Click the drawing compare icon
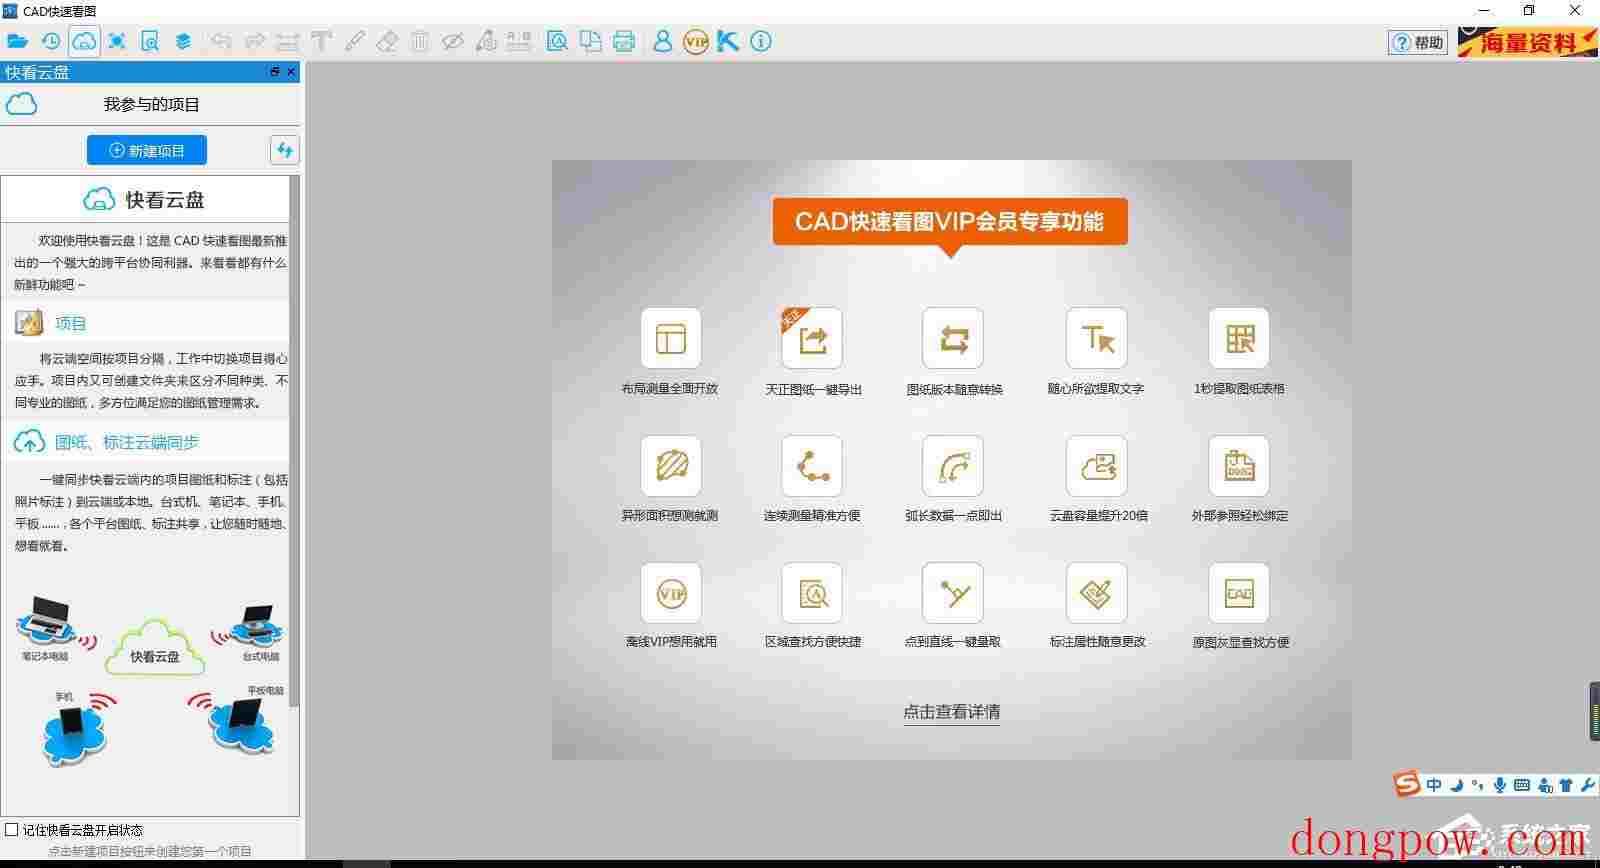 [x=591, y=41]
